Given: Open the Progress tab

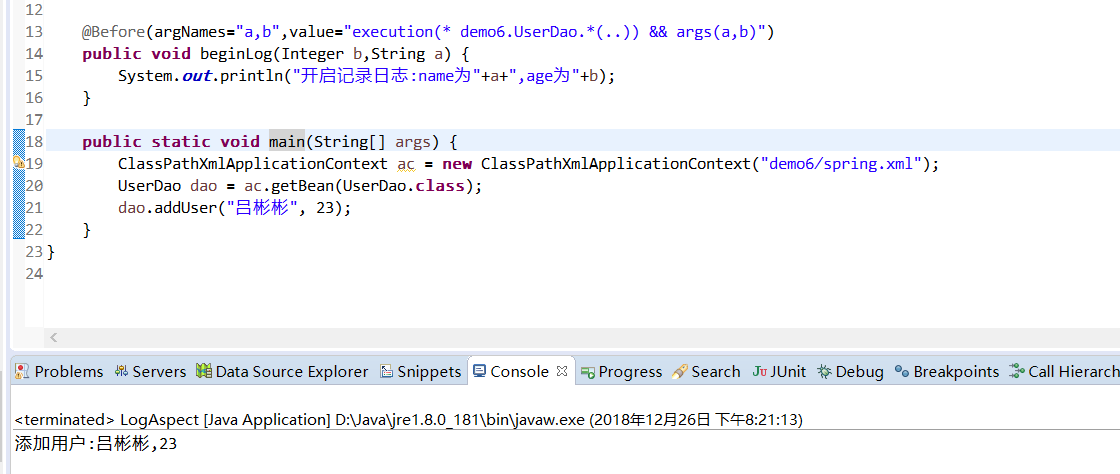Looking at the screenshot, I should pos(621,371).
